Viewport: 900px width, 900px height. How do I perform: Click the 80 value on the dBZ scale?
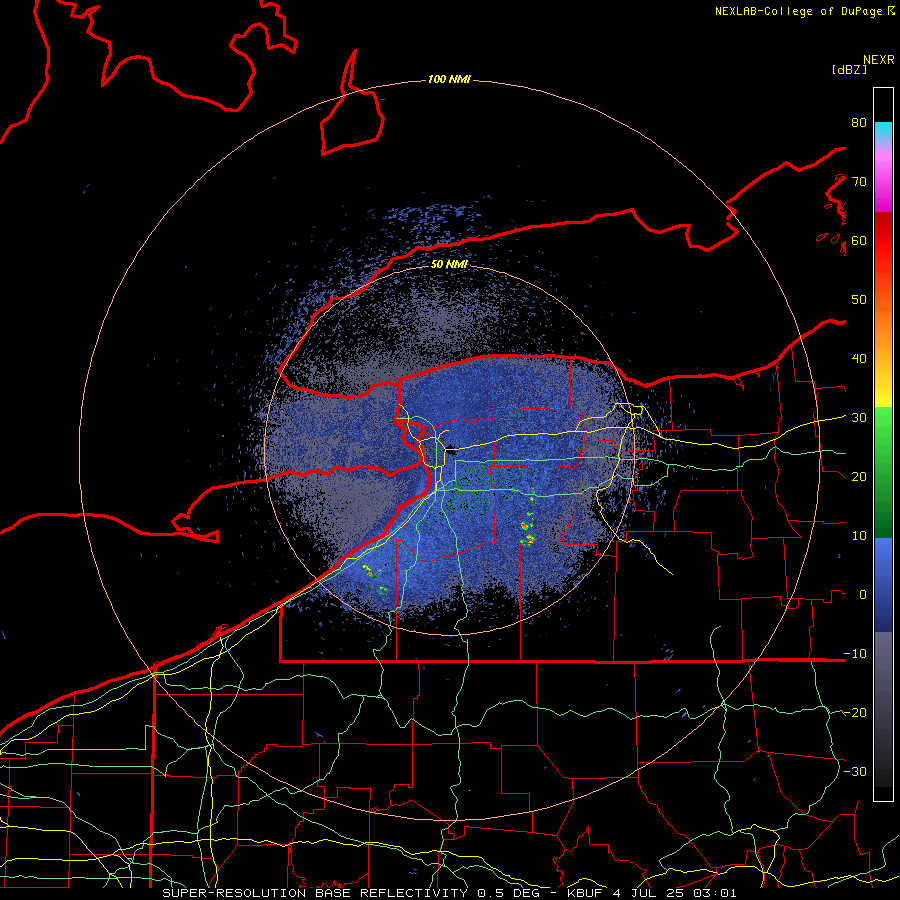point(859,123)
